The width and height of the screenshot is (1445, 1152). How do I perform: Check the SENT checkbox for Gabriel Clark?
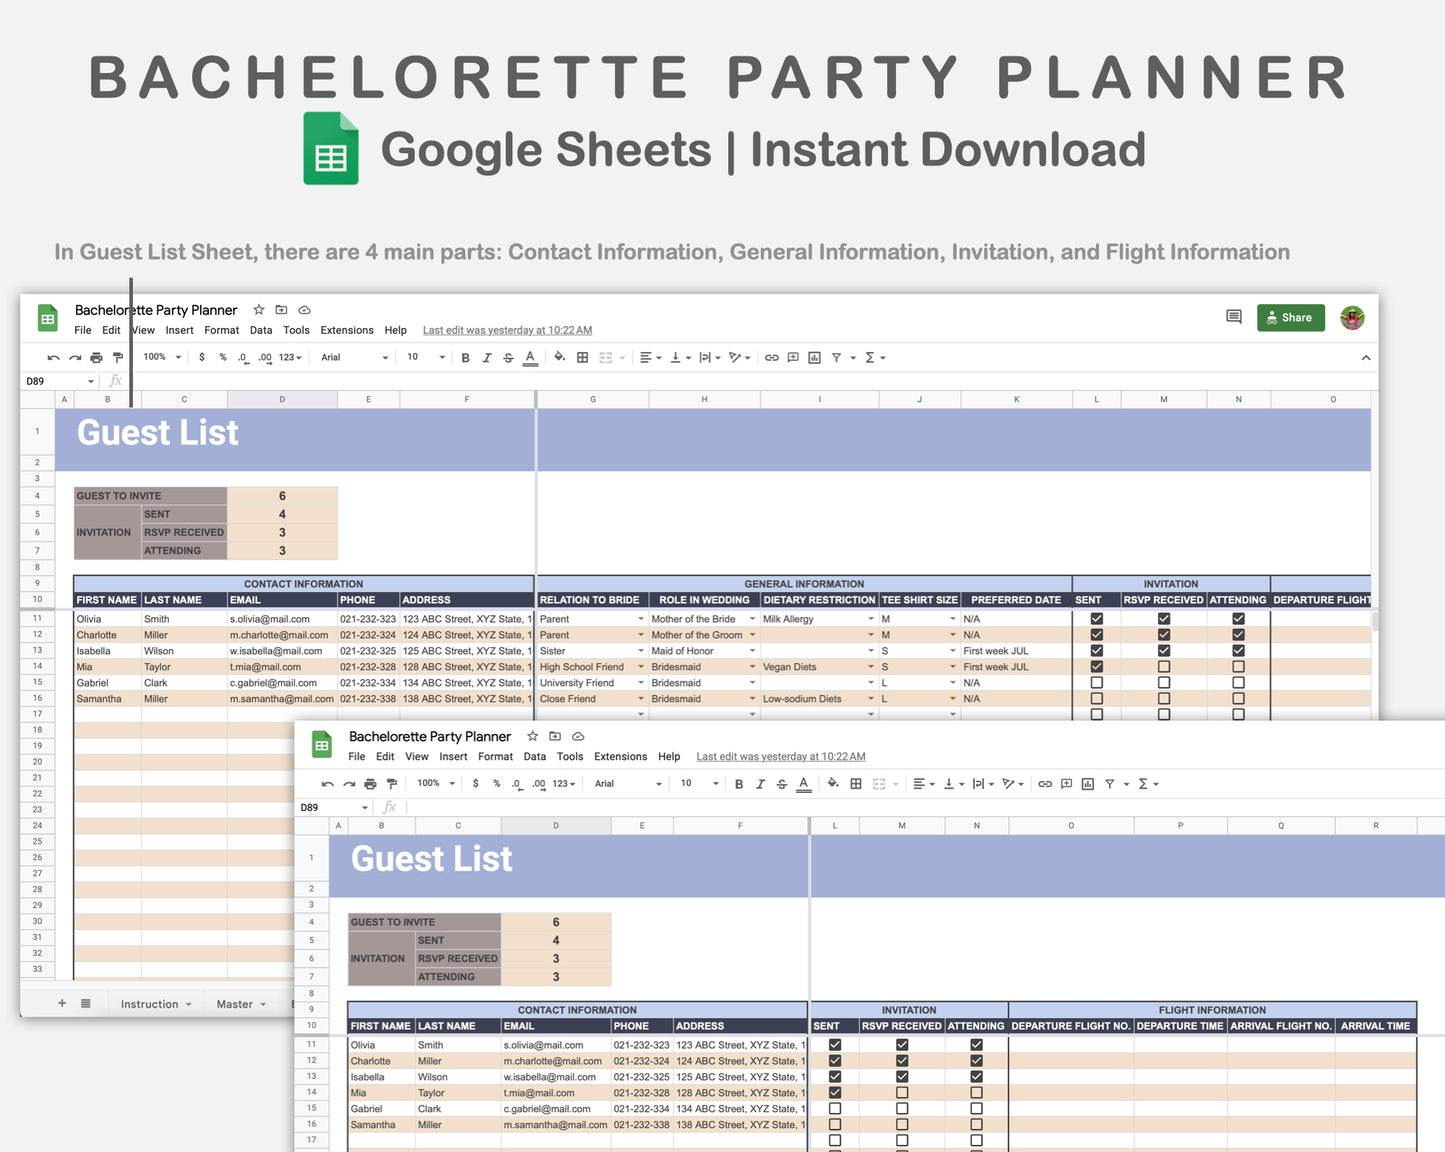1096,682
